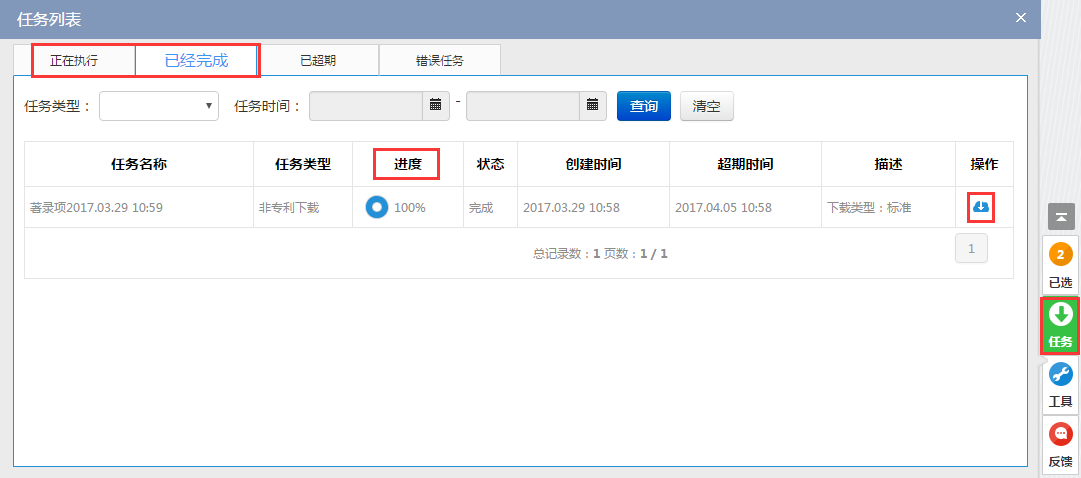Close the 任务列表 dialog
This screenshot has height=478, width=1081.
(x=1020, y=17)
